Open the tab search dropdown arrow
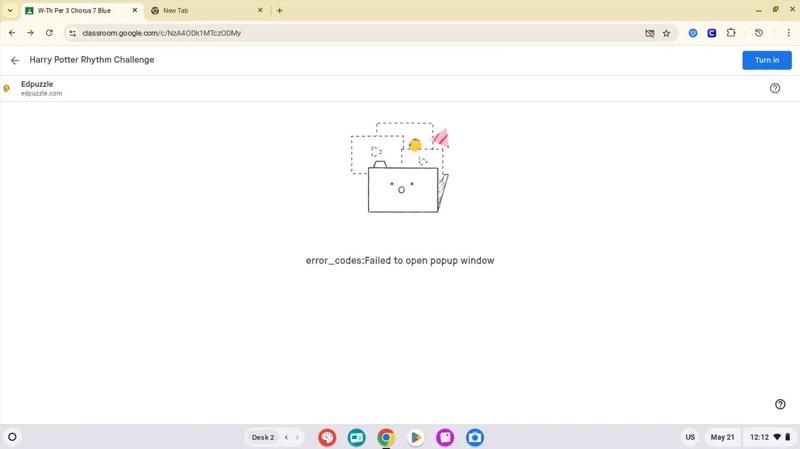Image resolution: width=800 pixels, height=449 pixels. pyautogui.click(x=10, y=10)
